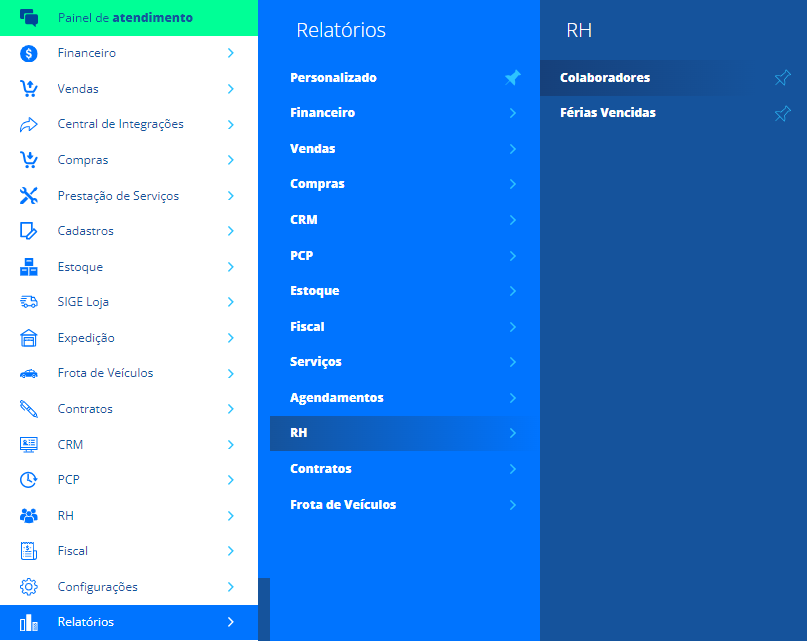807x641 pixels.
Task: Expand Configurações chevron
Action: 231,587
